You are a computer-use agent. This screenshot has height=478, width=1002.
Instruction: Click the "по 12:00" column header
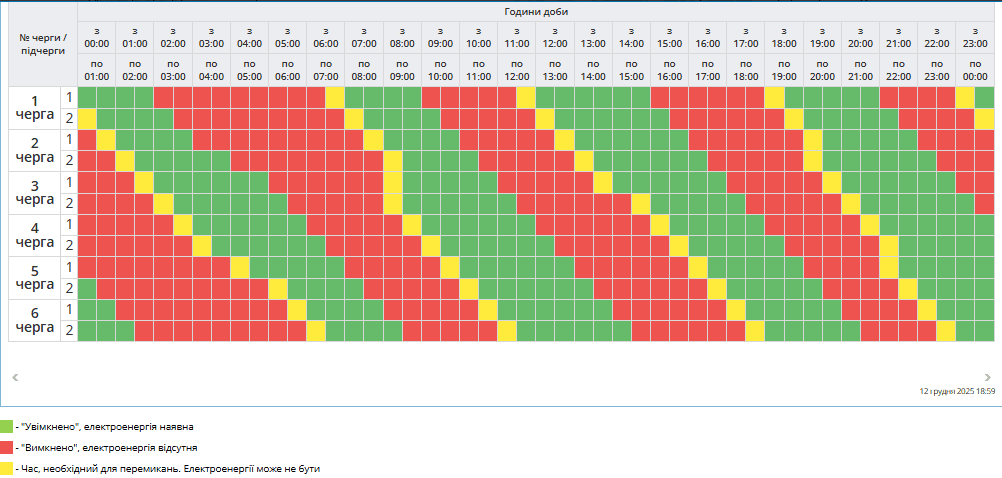(x=516, y=70)
